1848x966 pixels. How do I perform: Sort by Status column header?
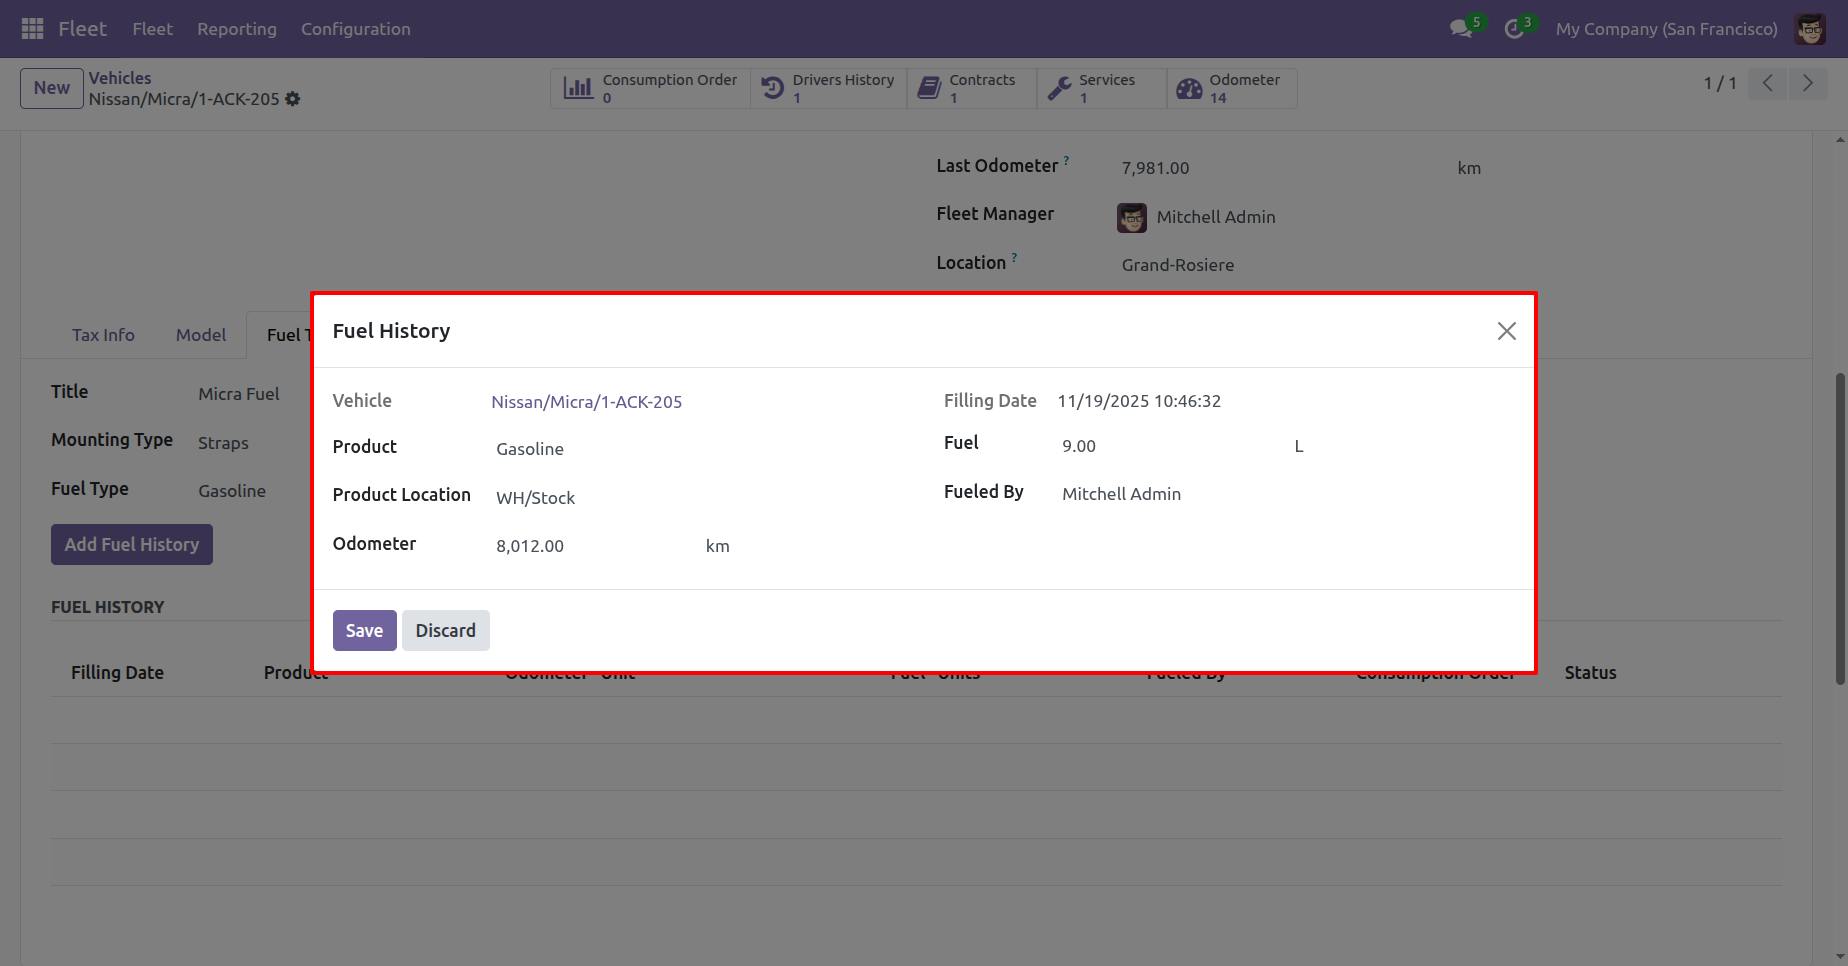(1591, 673)
